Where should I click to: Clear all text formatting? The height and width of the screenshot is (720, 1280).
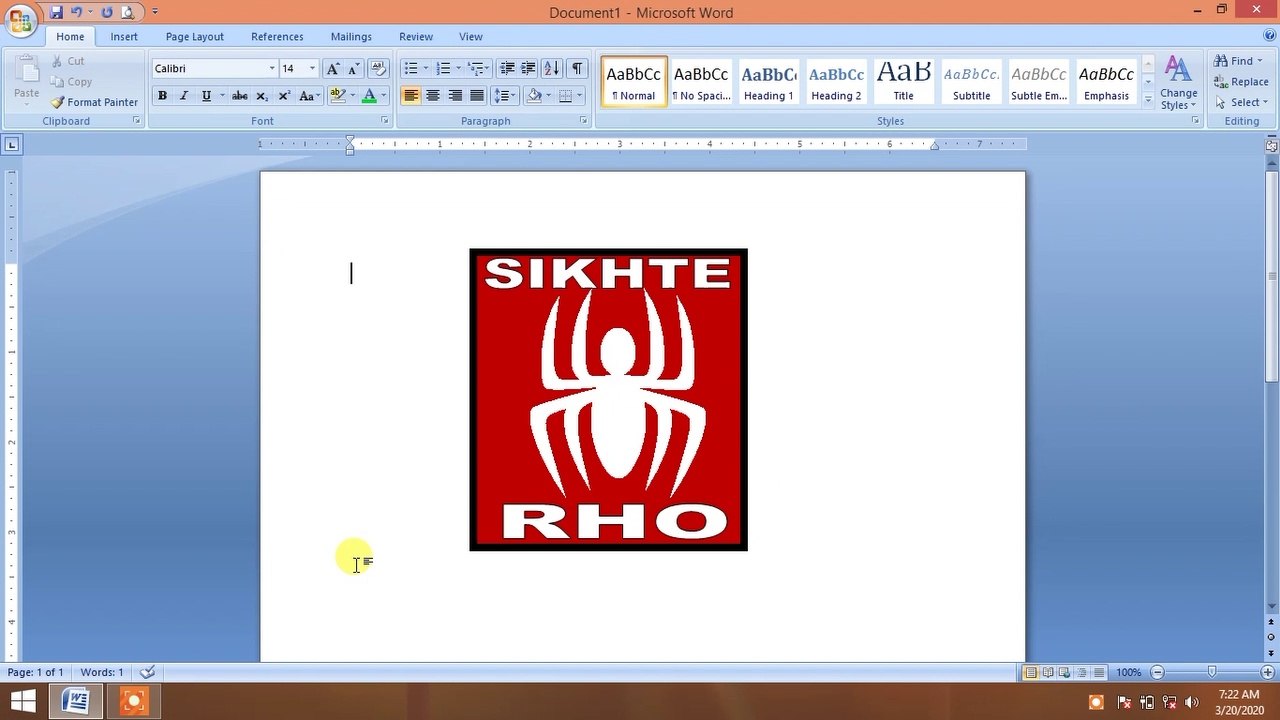[378, 68]
